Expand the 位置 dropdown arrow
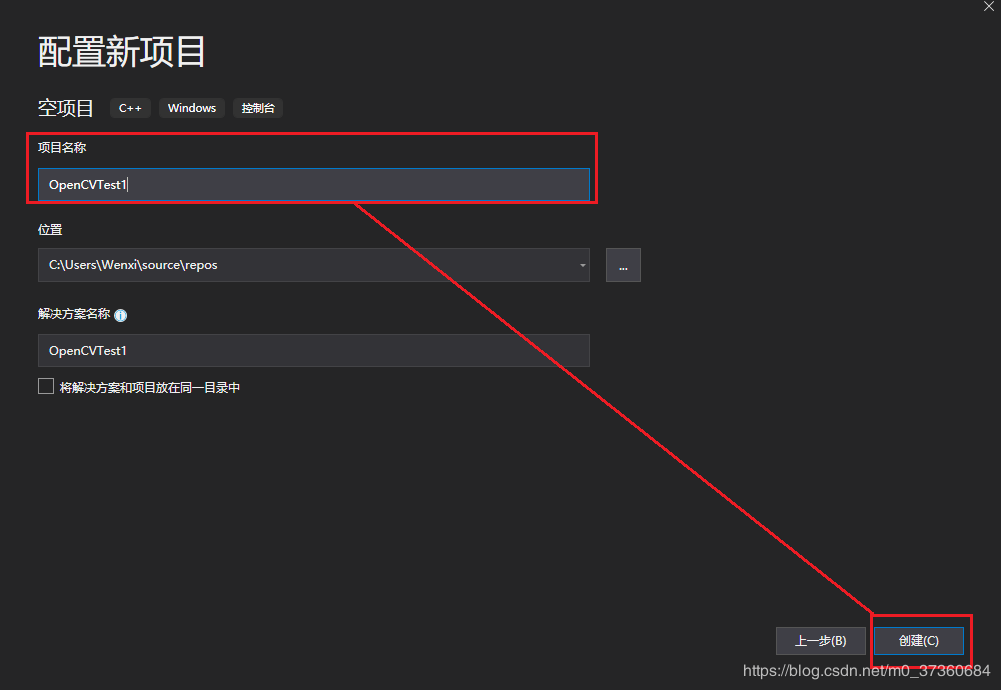The width and height of the screenshot is (1001, 690). click(582, 266)
